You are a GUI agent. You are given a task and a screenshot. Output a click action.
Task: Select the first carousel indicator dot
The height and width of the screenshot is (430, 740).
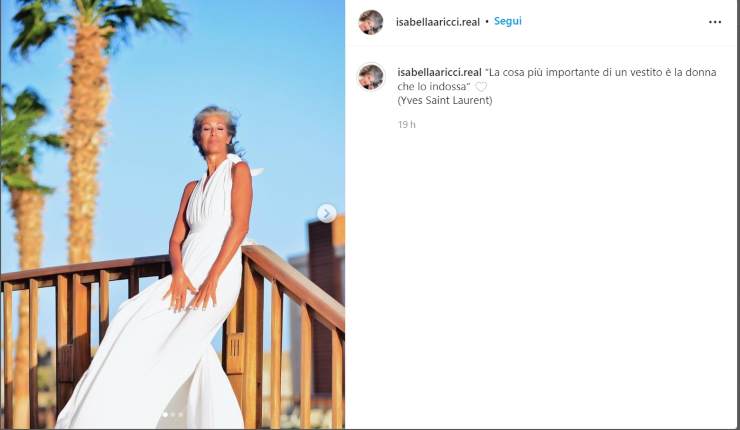[165, 414]
